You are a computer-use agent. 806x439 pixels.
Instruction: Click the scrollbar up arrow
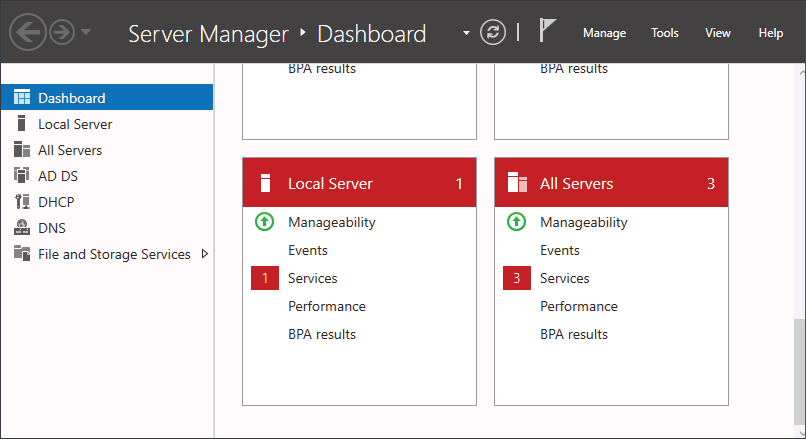tap(802, 72)
